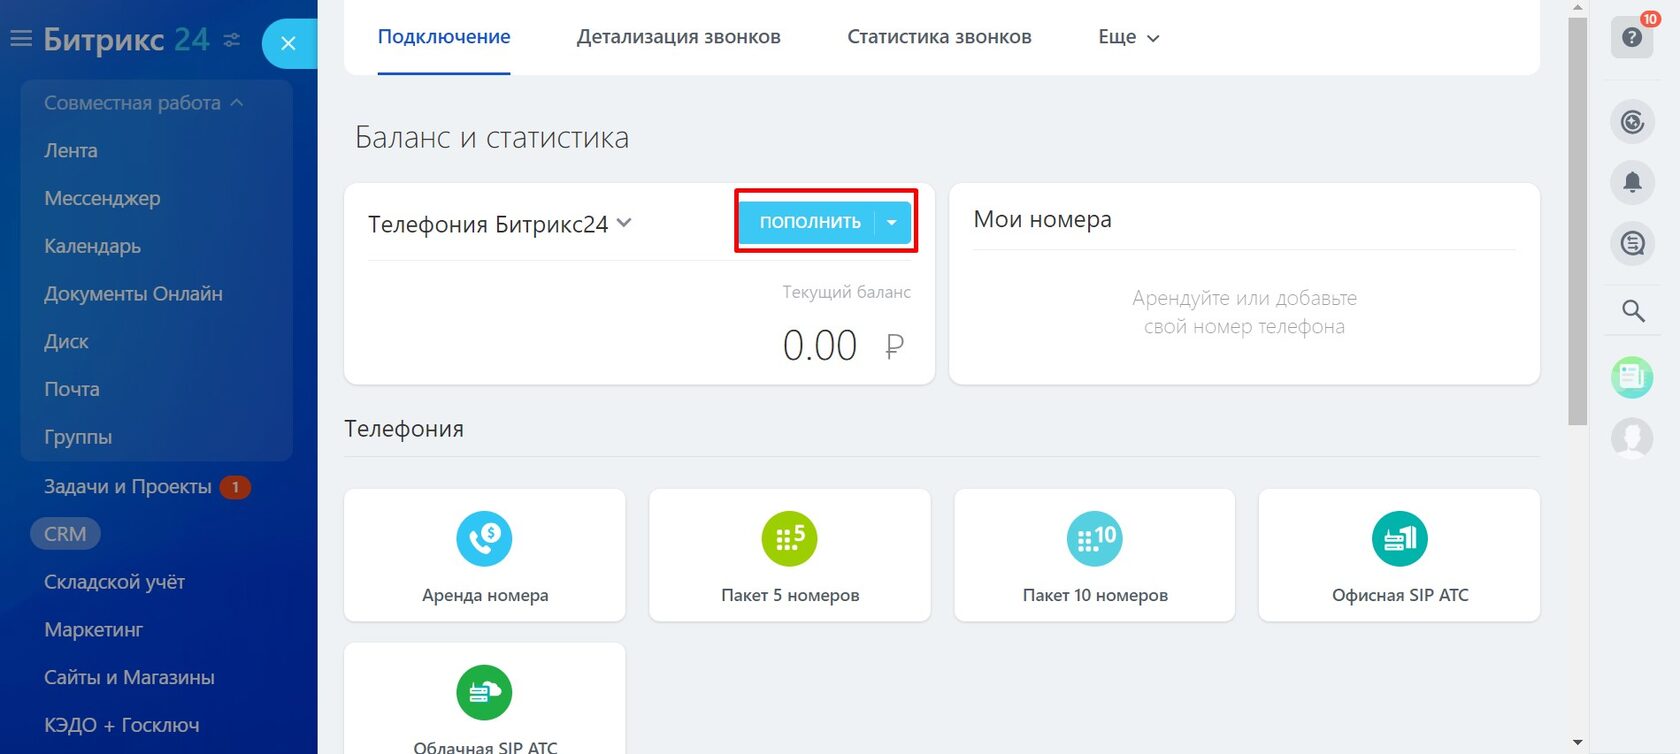
Task: Open the CRM menu item
Action: point(65,534)
